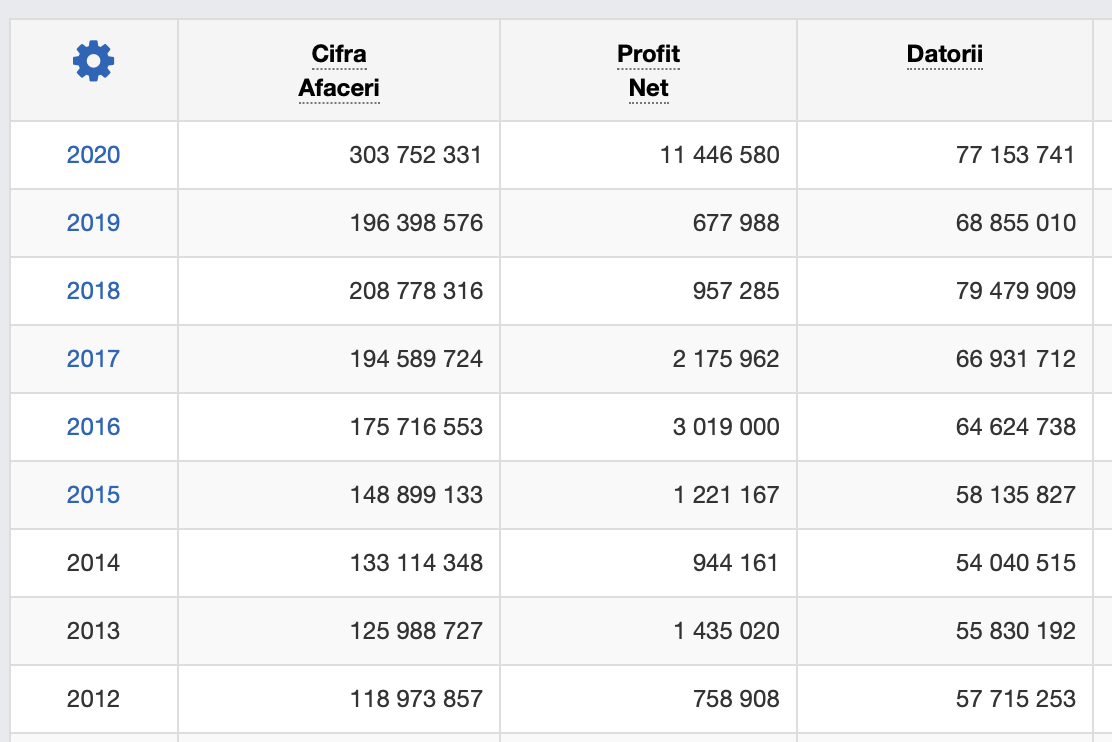Select the 677 988 net profit cell

pos(735,223)
